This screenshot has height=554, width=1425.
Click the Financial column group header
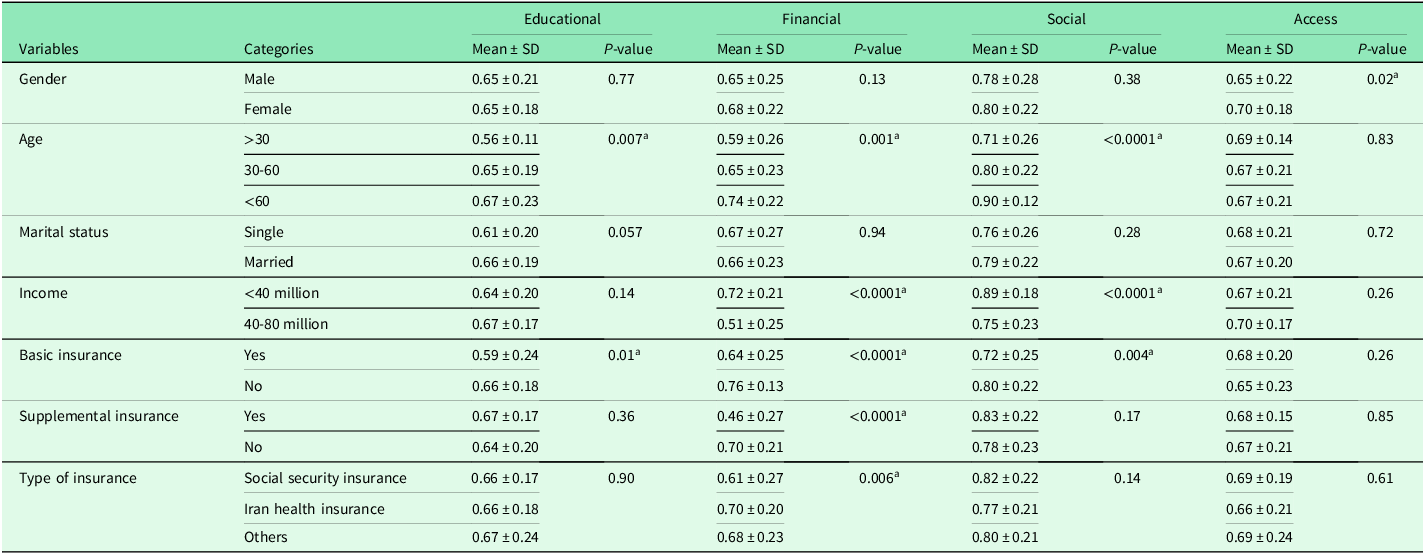(x=811, y=18)
